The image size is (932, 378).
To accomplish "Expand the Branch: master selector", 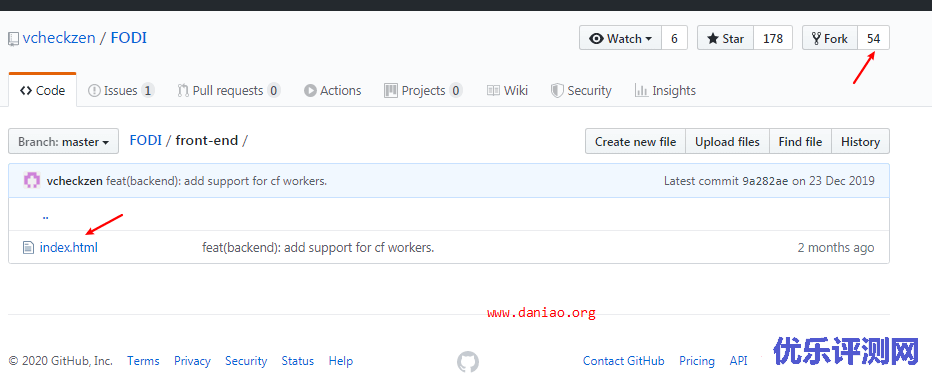I will coord(64,141).
